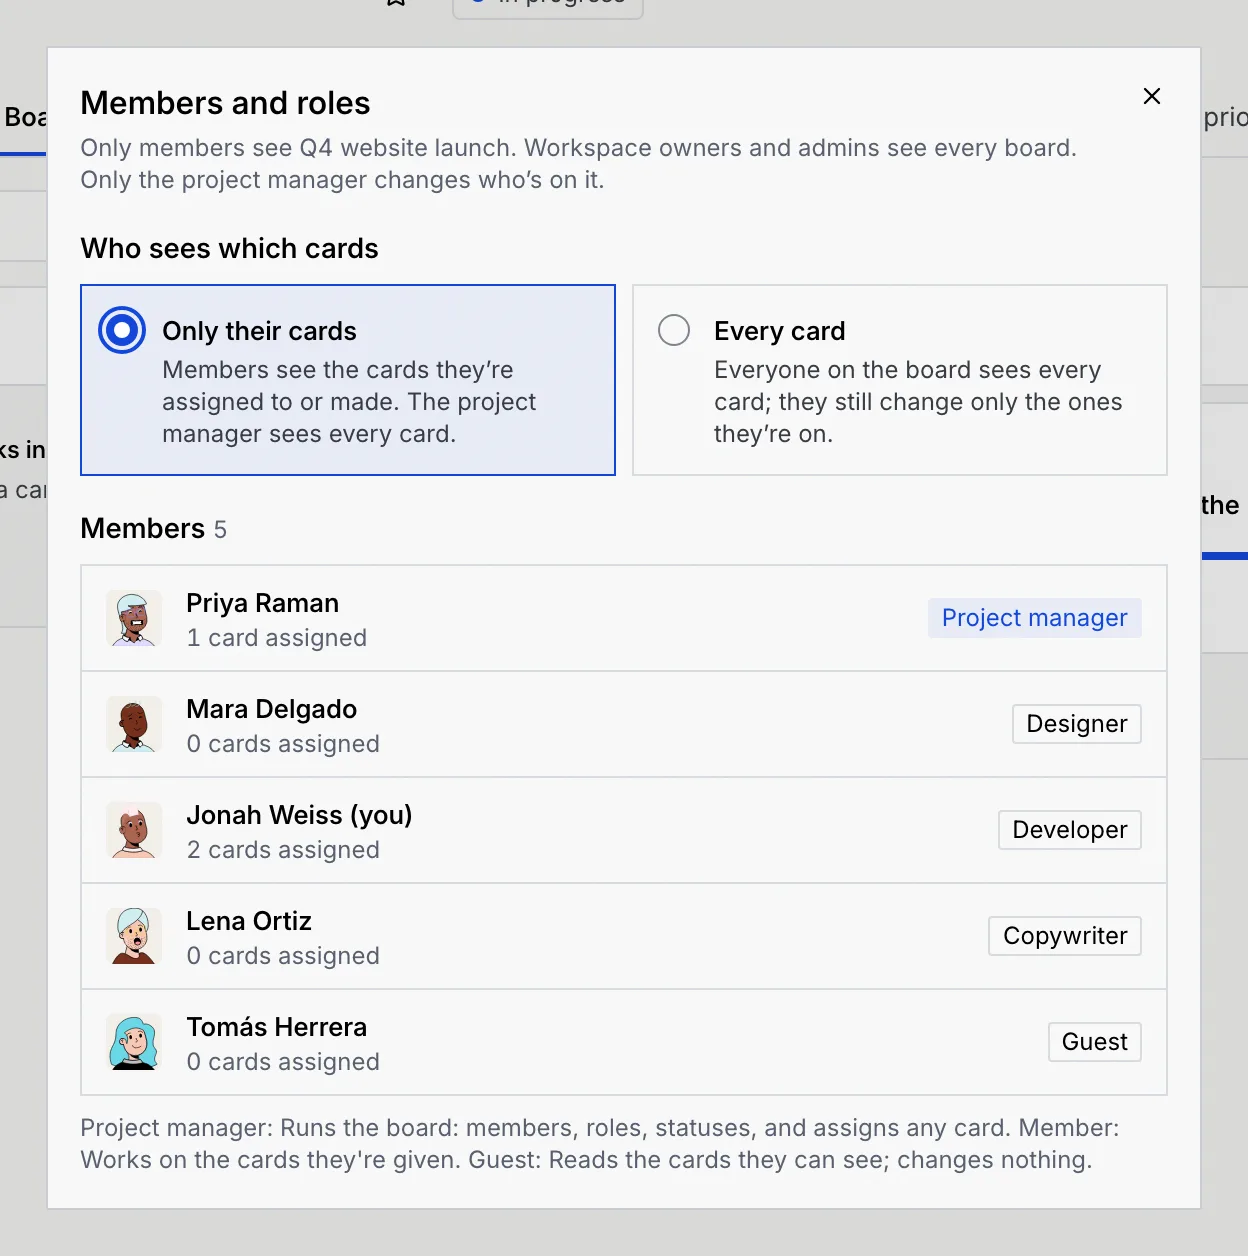Click the name Mara Delgado
This screenshot has width=1248, height=1256.
[x=272, y=709]
